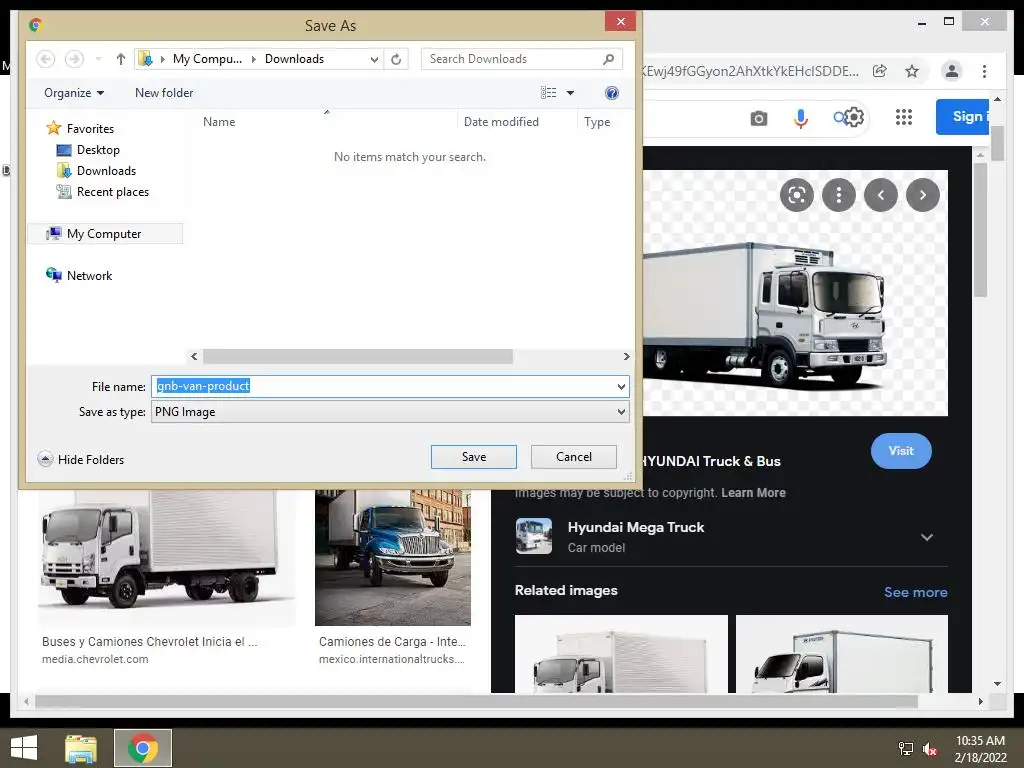Select Network in navigation pane

[78, 276]
